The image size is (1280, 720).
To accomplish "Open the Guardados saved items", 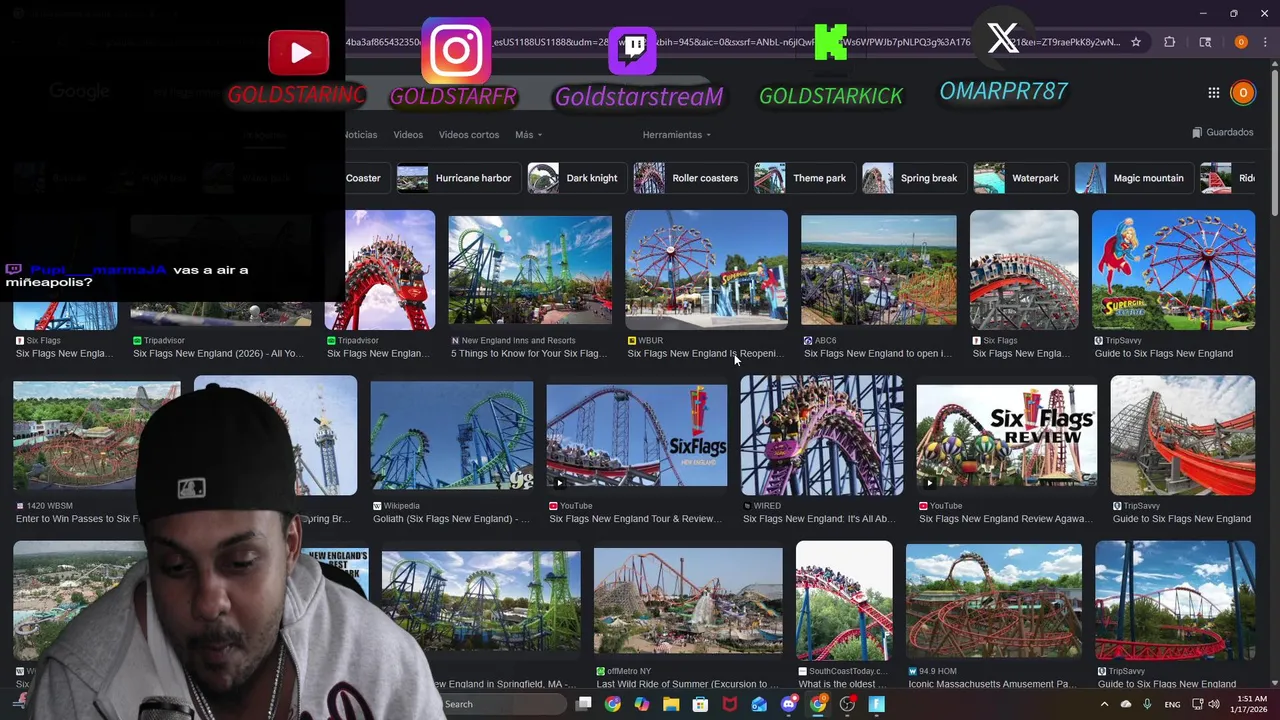I will (x=1222, y=132).
